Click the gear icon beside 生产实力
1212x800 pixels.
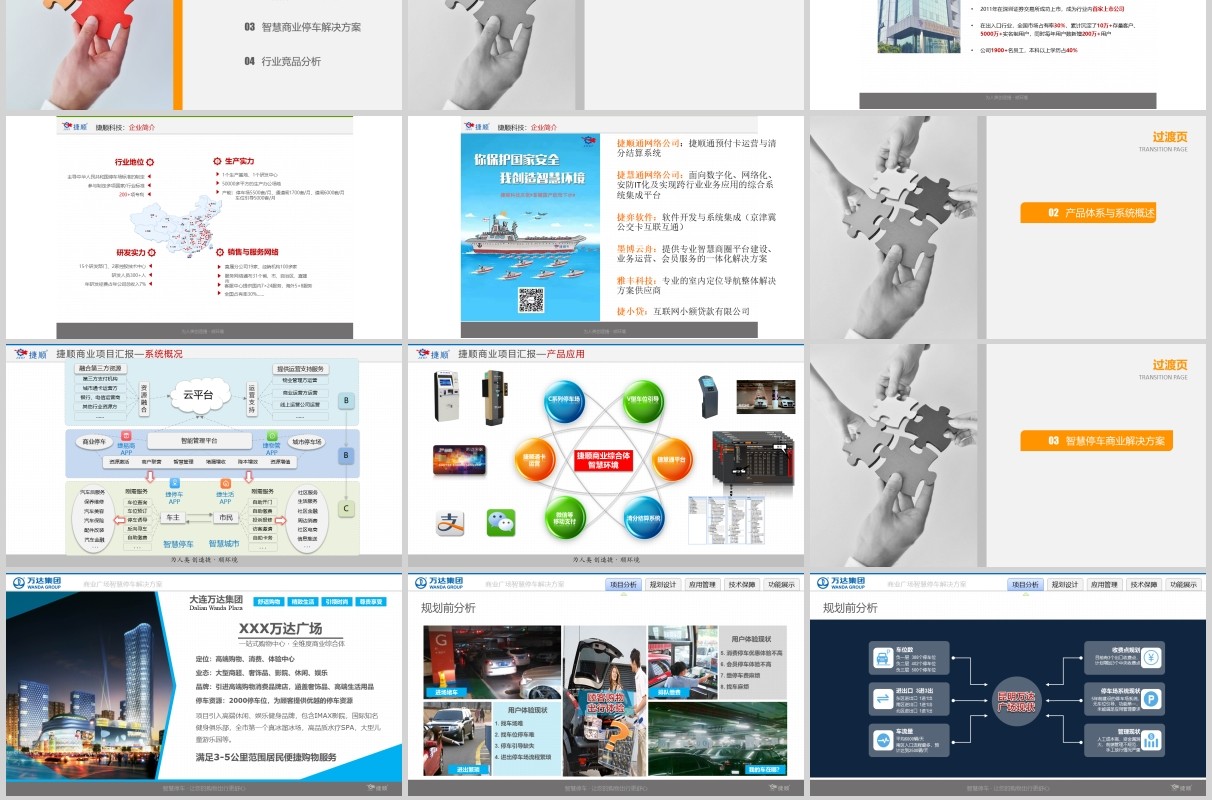pyautogui.click(x=216, y=161)
